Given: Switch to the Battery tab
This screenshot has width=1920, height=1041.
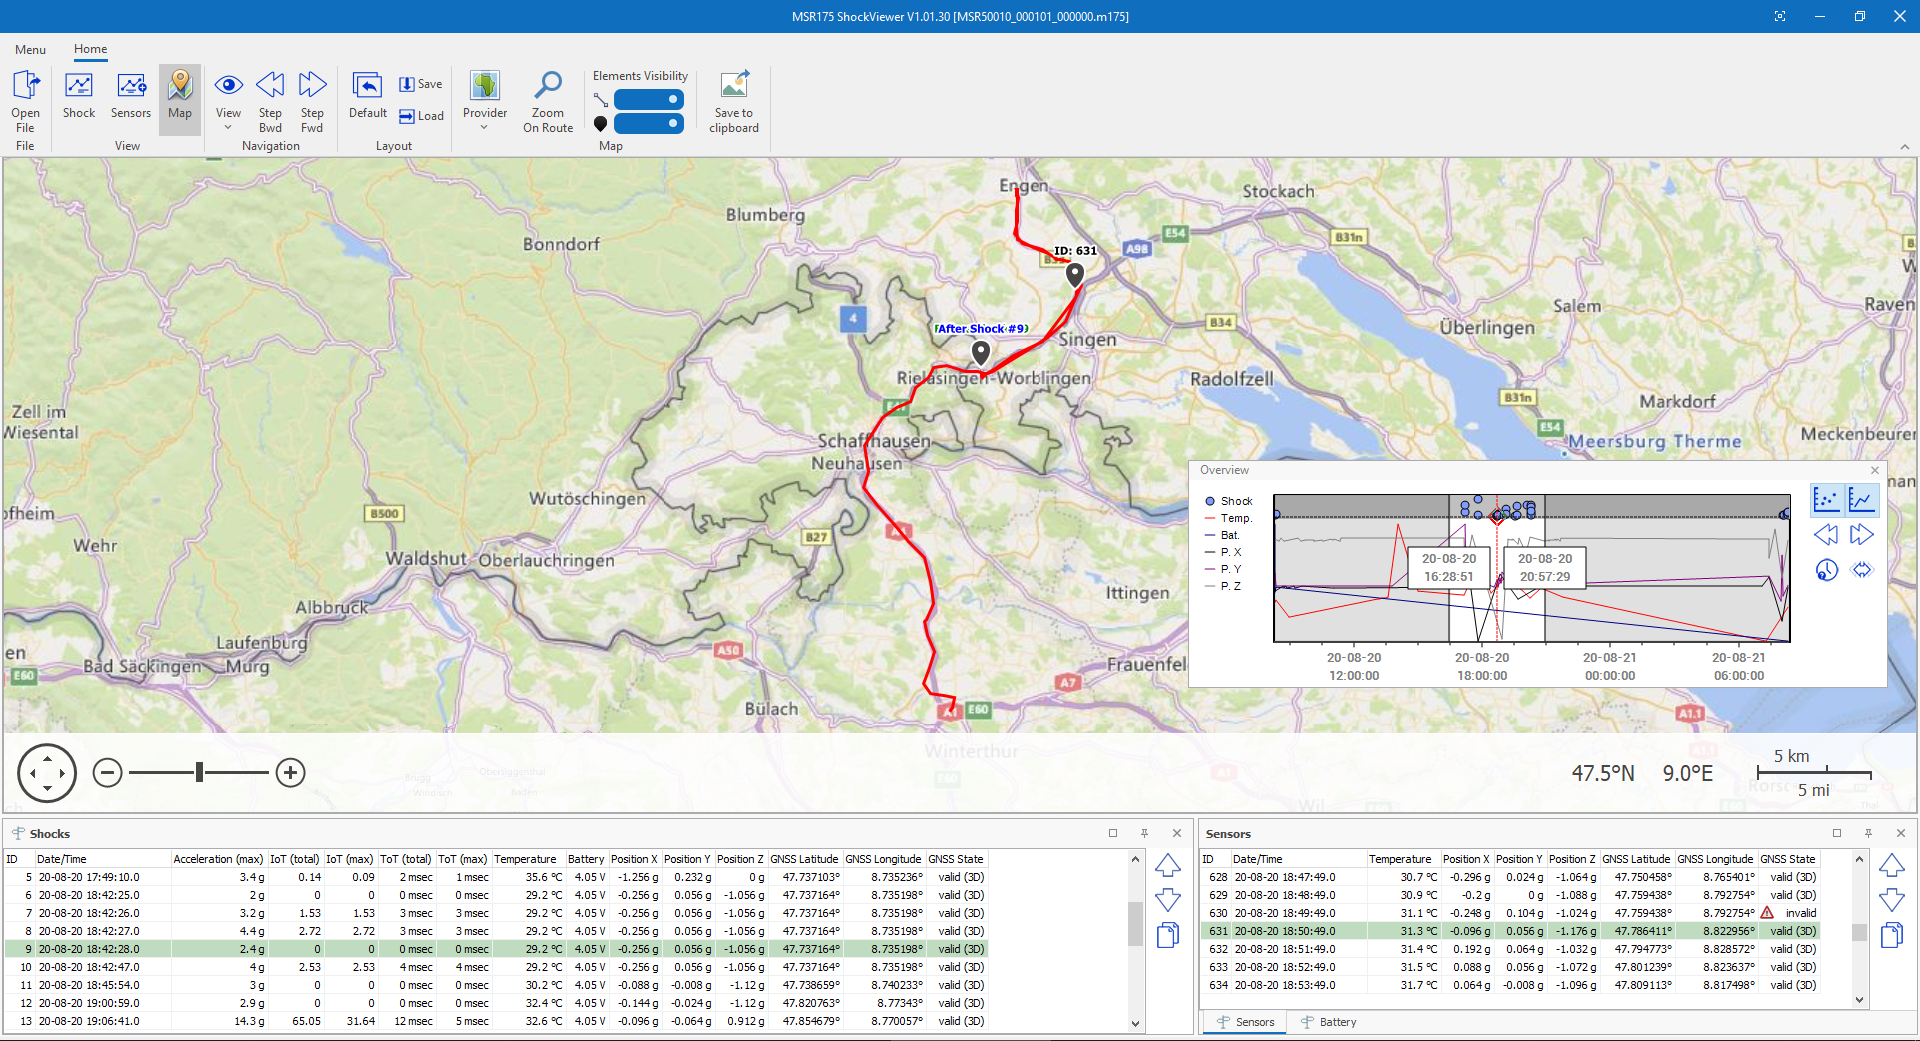Looking at the screenshot, I should click(x=1329, y=1022).
